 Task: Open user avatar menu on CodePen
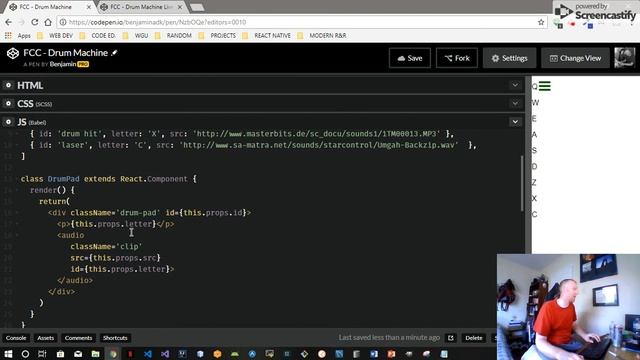click(624, 58)
